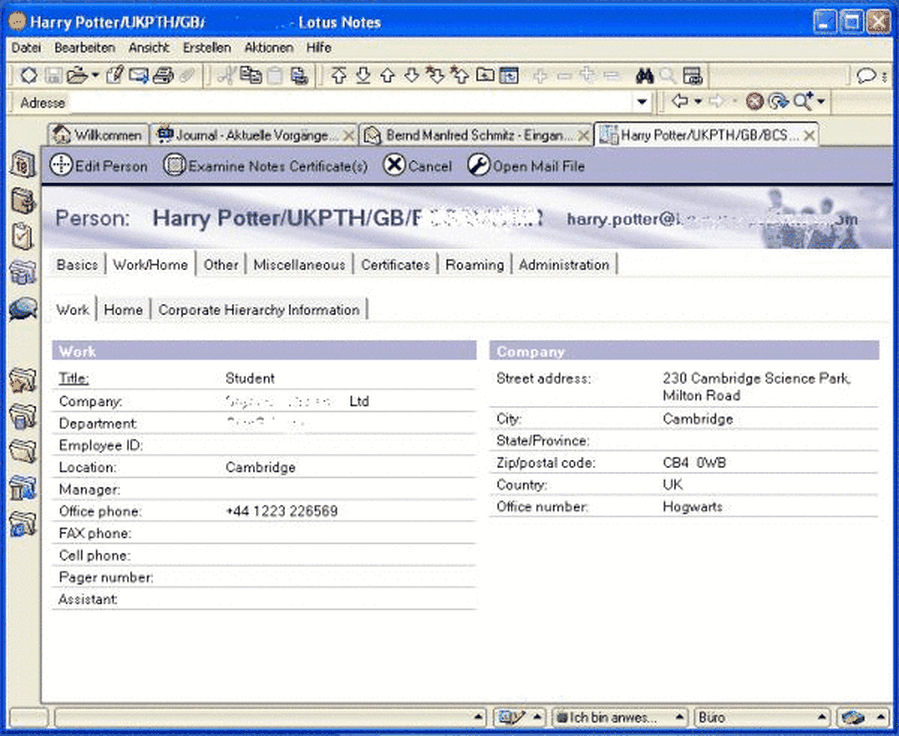This screenshot has width=899, height=736.
Task: Click the Office phone value +44 1223 226569
Action: 282,511
